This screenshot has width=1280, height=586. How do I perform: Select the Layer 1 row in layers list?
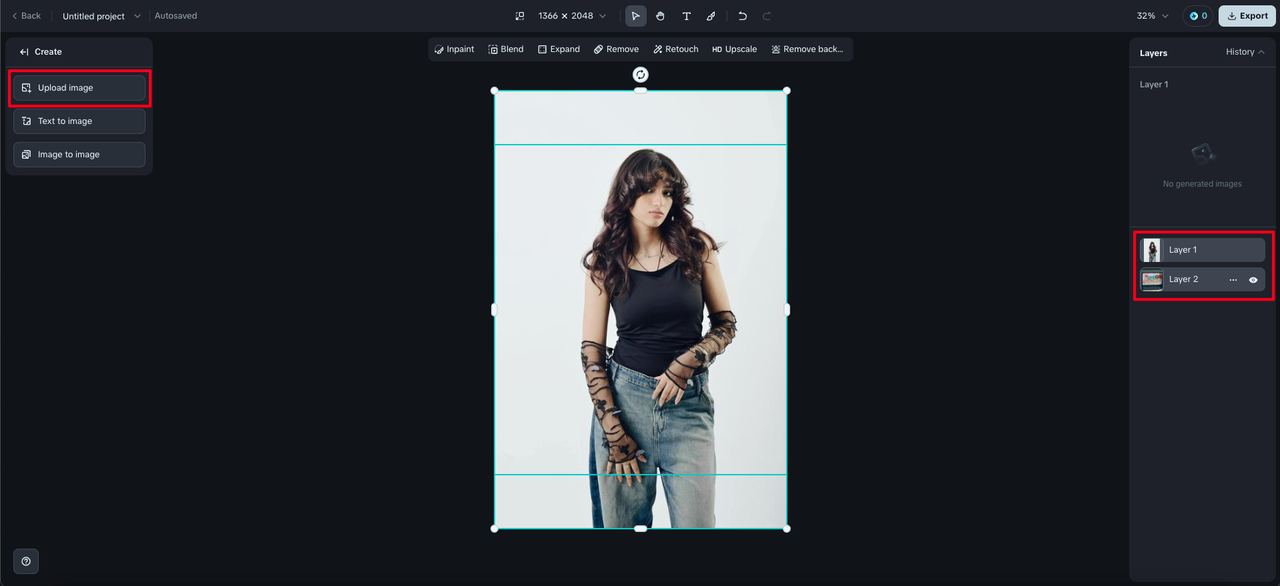coord(1203,250)
